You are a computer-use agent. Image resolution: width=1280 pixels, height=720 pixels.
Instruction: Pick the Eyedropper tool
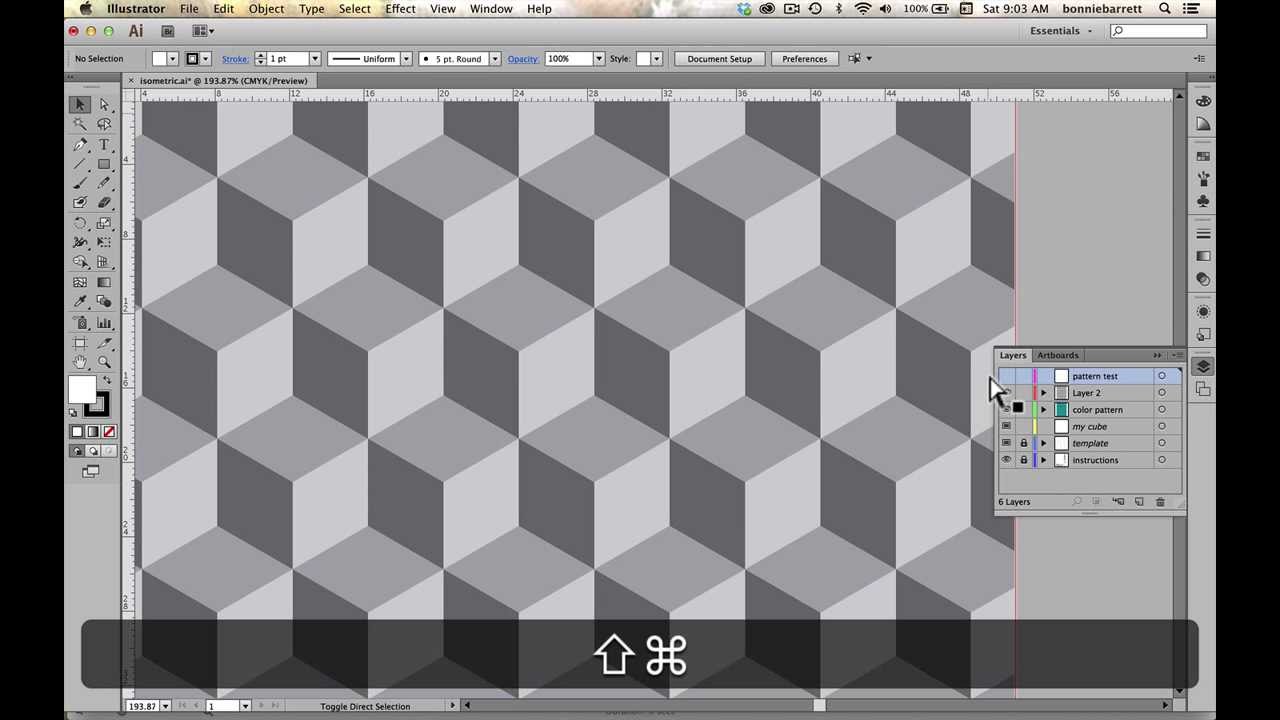[x=80, y=301]
